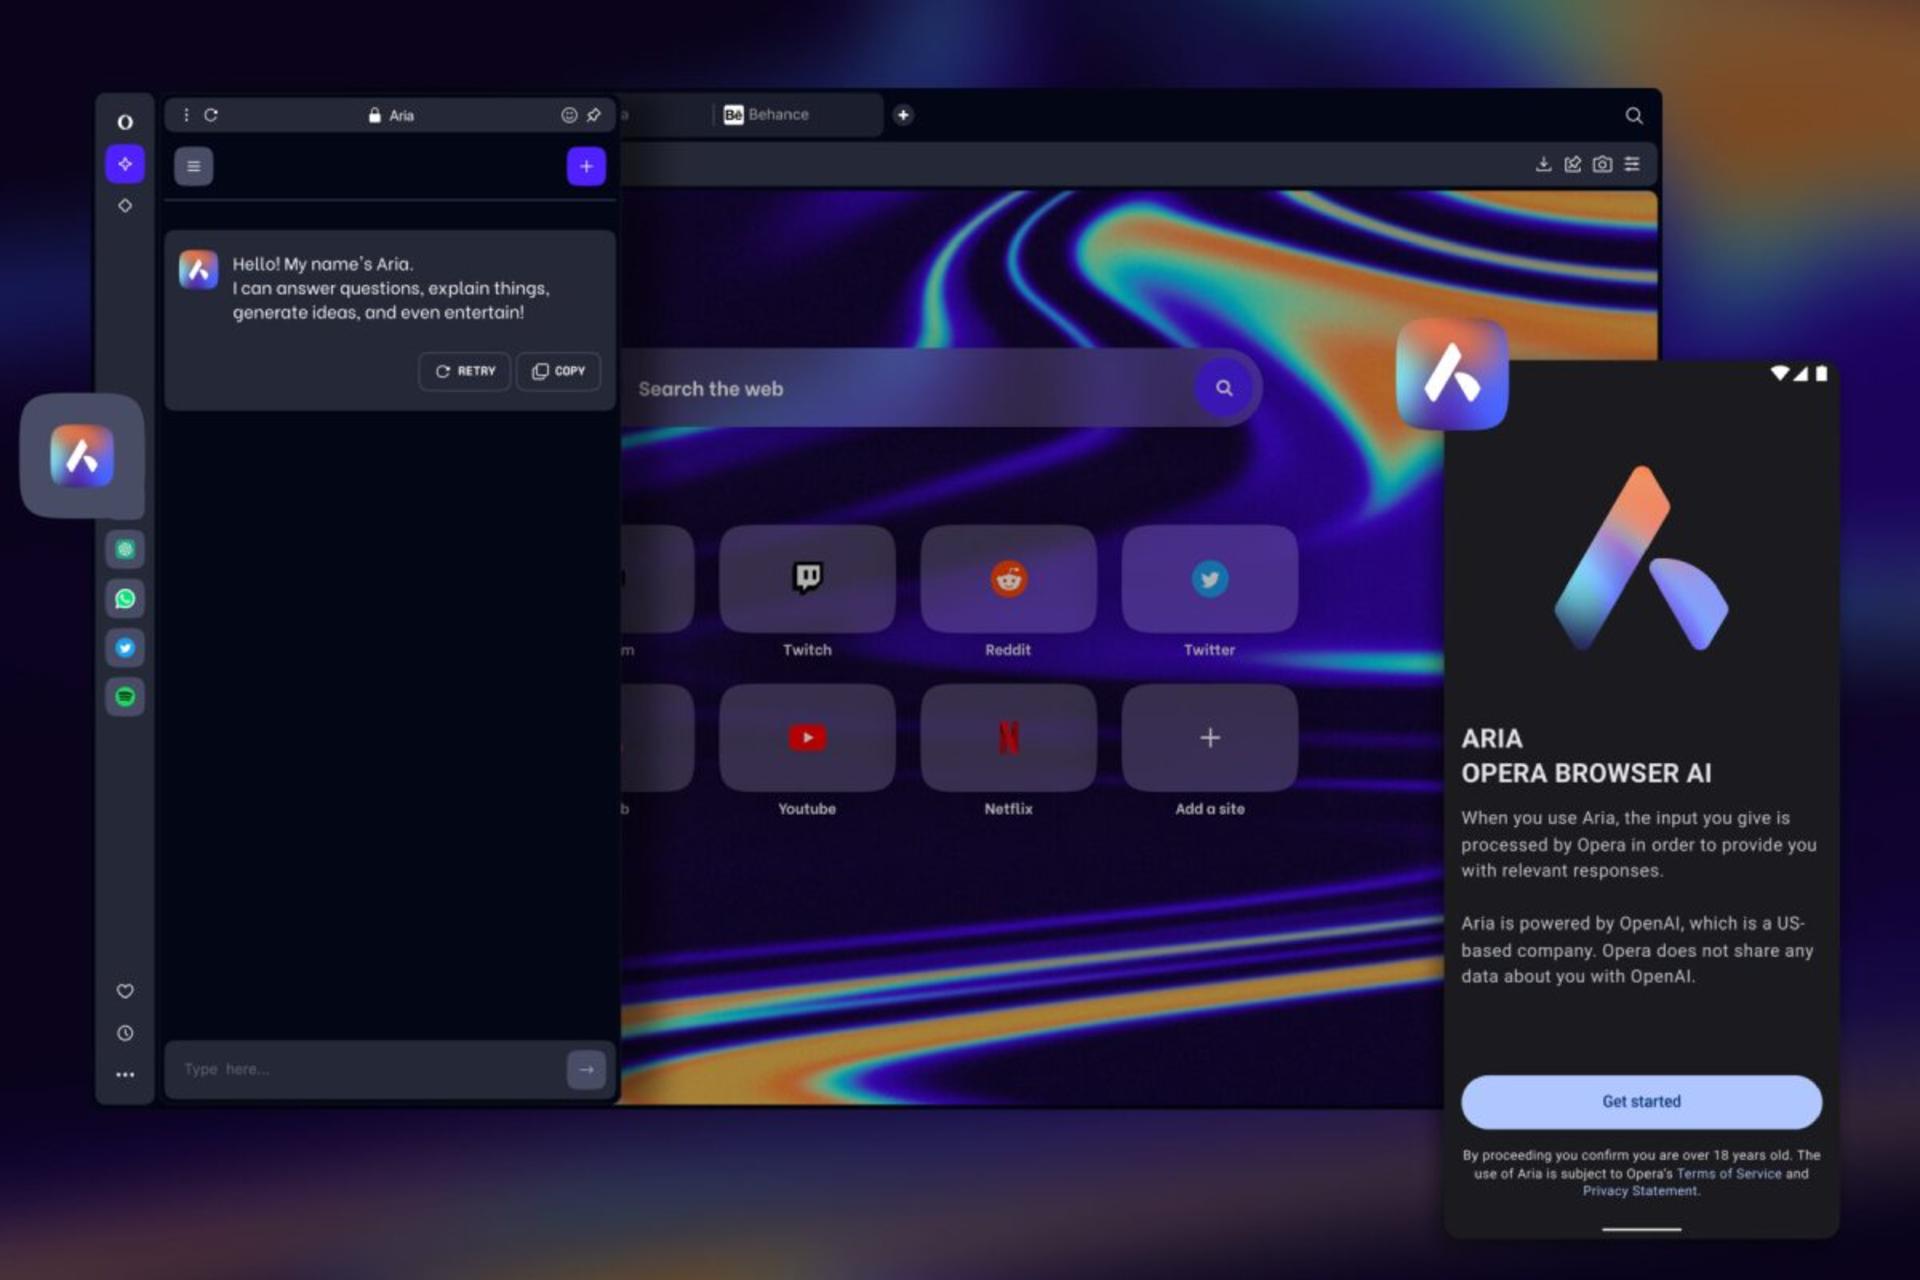Open downloads icon in toolbar
Screen dimensions: 1920x1280
[x=1543, y=164]
